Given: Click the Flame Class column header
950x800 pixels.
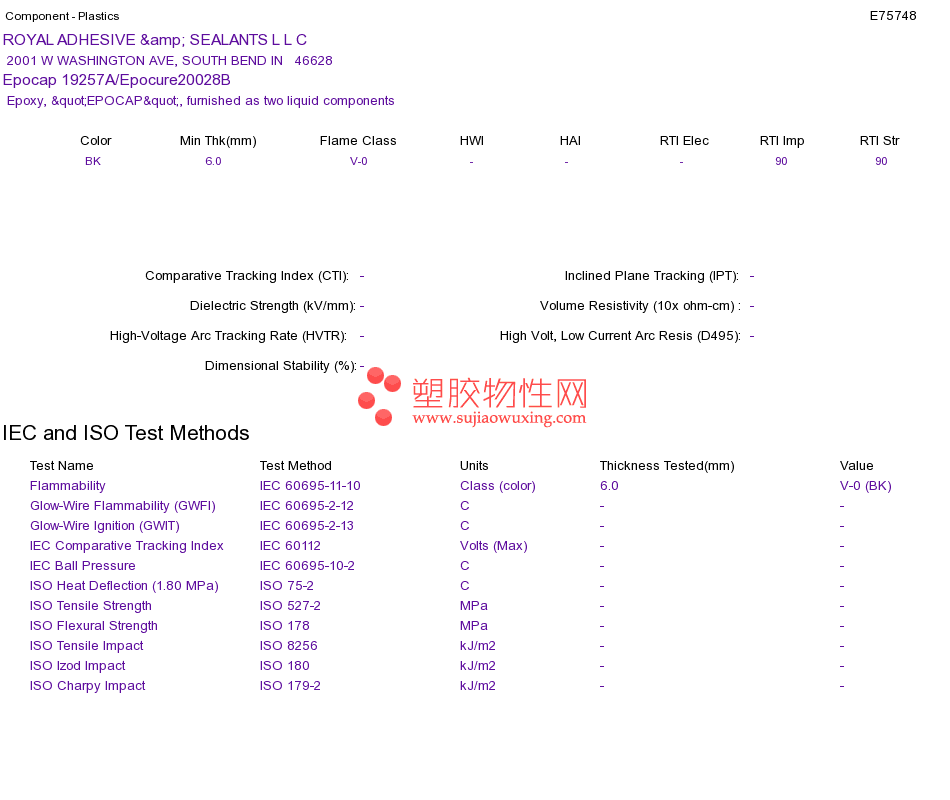Looking at the screenshot, I should pyautogui.click(x=358, y=141).
